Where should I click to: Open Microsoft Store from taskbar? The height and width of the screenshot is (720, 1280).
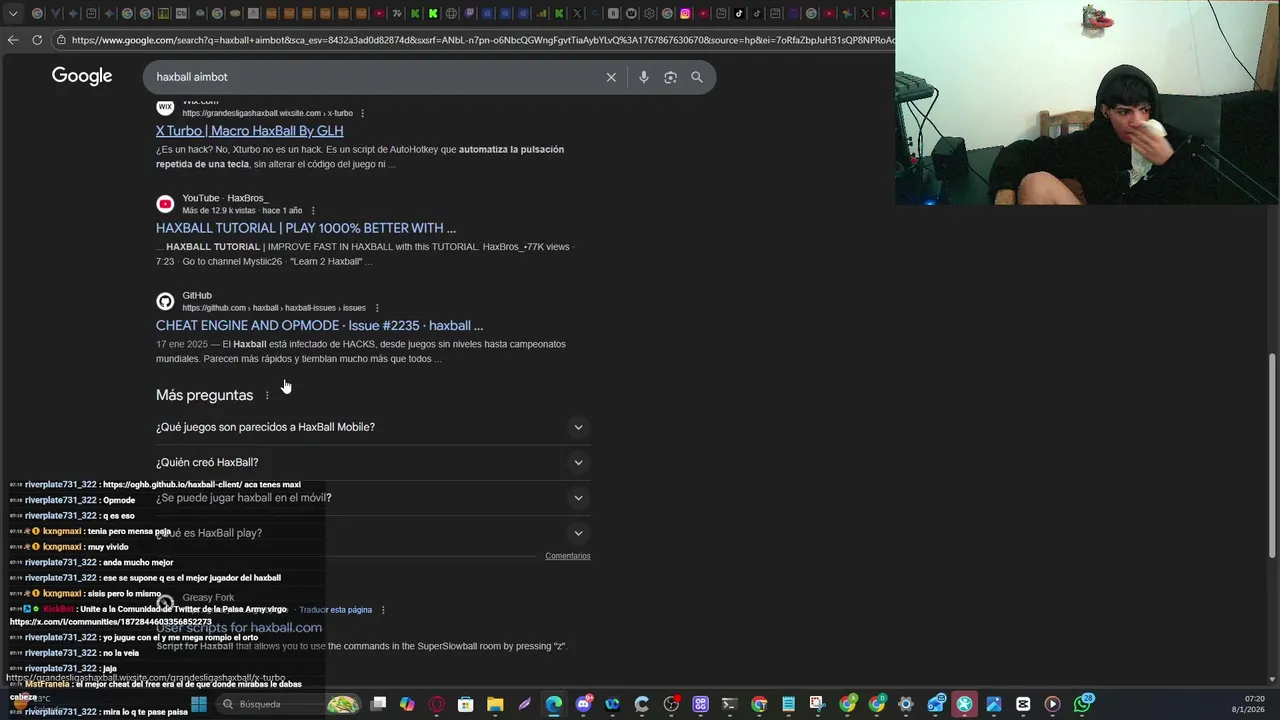click(x=466, y=704)
